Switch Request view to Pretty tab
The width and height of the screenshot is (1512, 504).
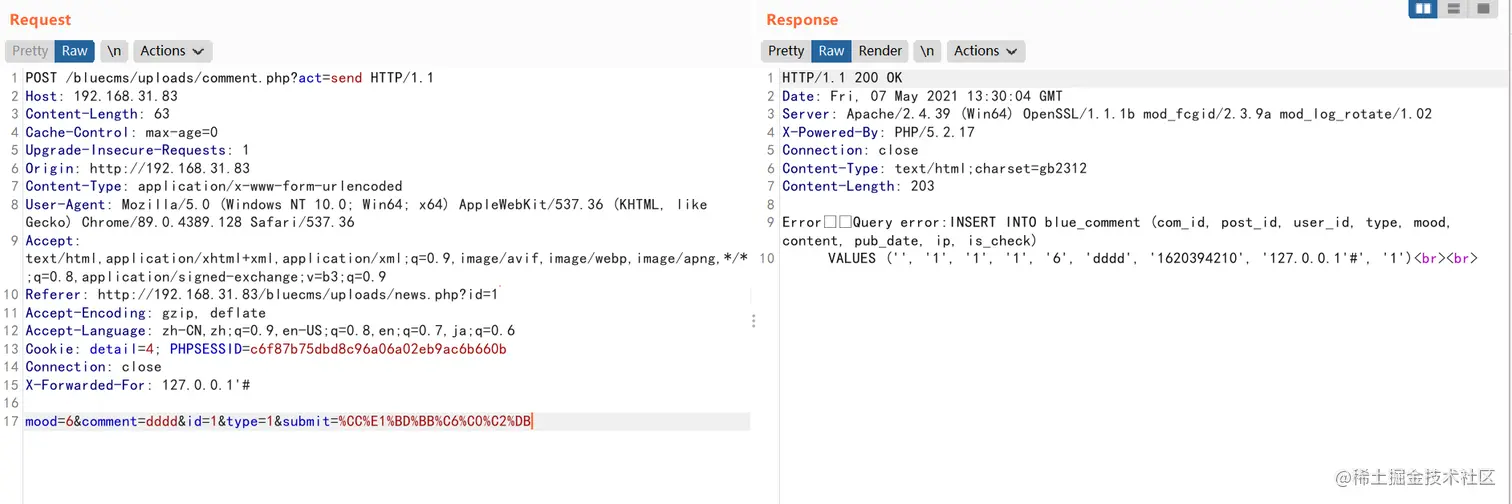click(30, 51)
